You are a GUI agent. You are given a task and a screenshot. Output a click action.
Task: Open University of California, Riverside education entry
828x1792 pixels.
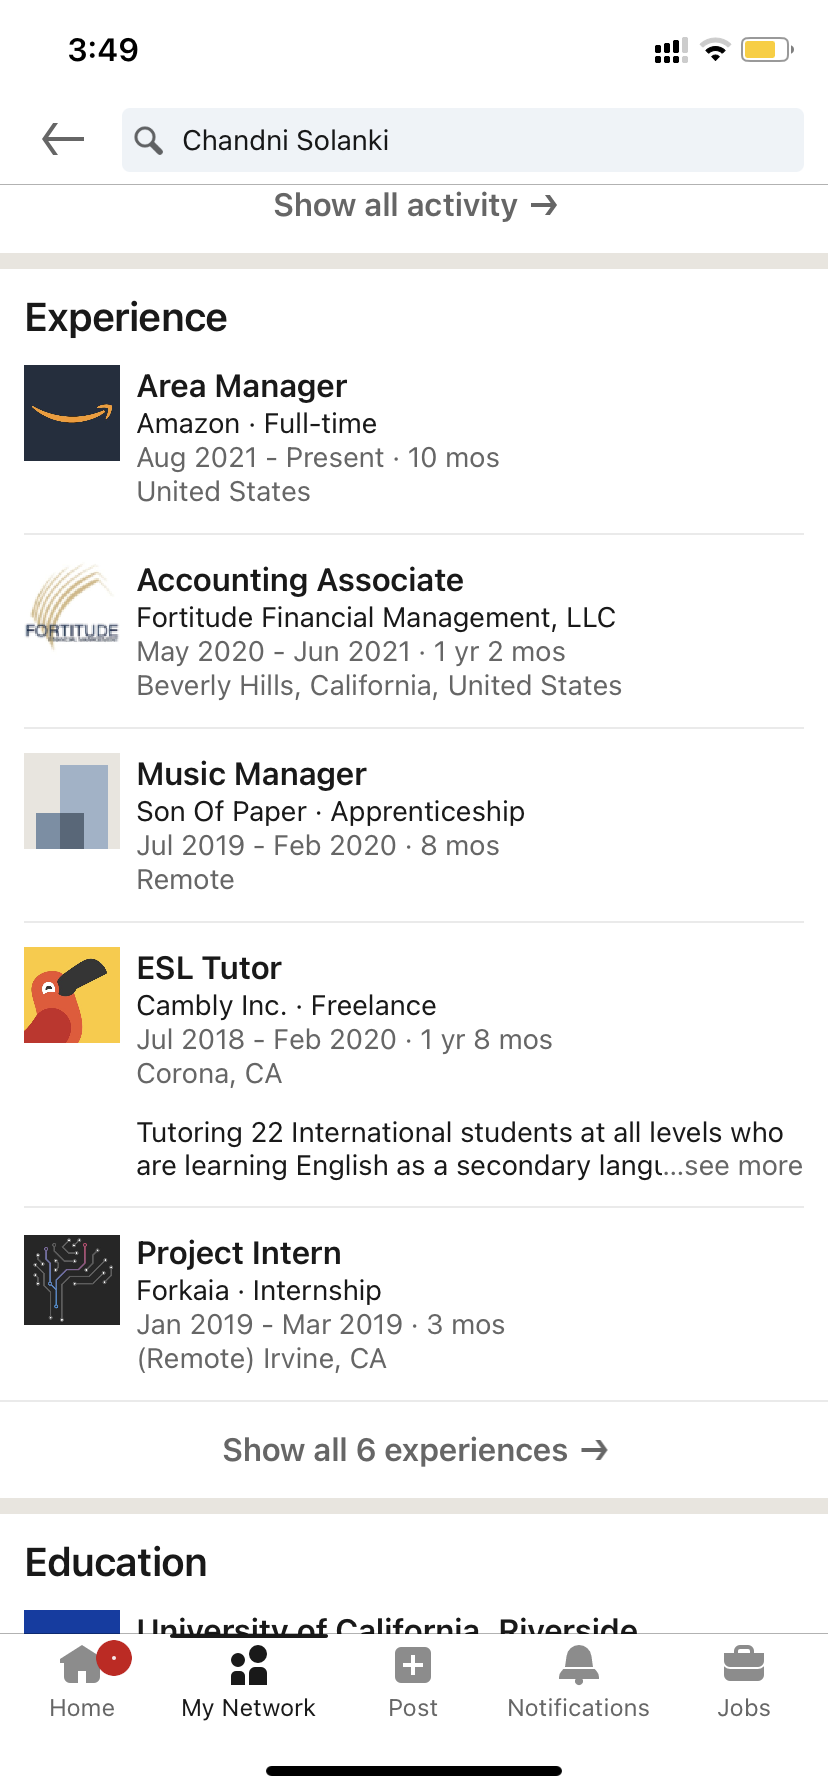click(x=387, y=1623)
